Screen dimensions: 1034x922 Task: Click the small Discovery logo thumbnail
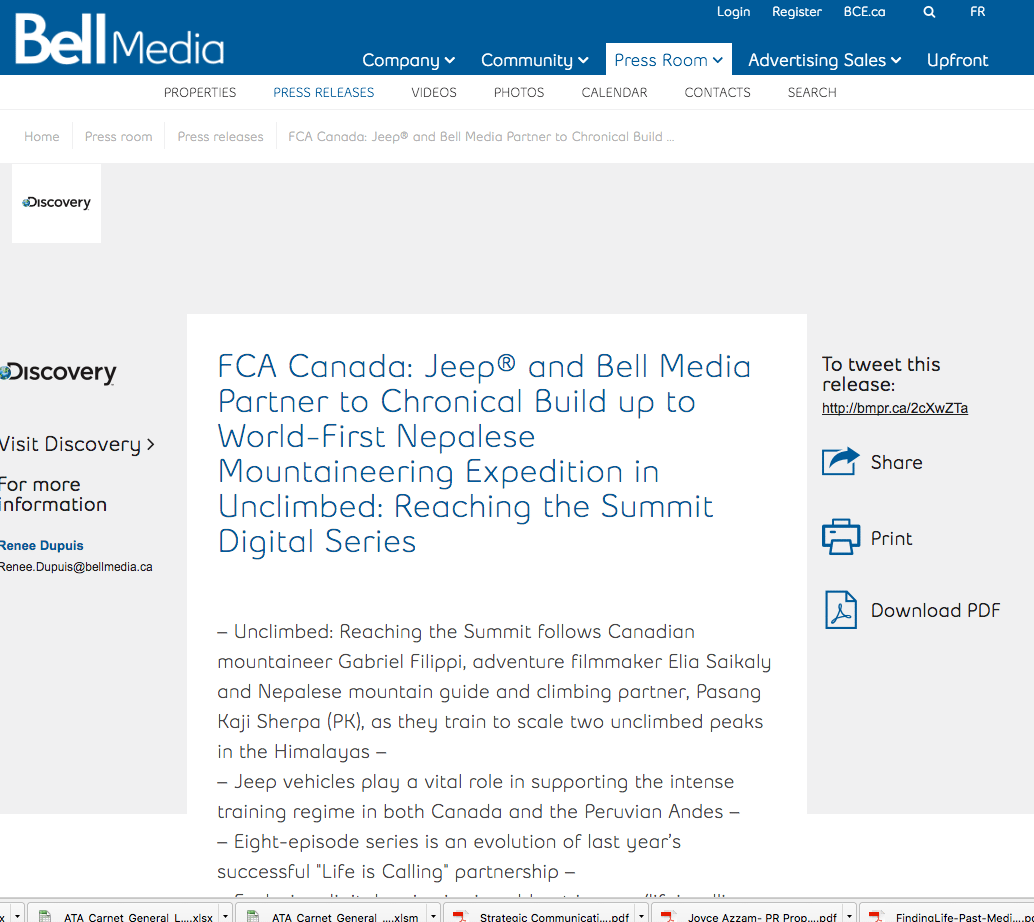[56, 203]
